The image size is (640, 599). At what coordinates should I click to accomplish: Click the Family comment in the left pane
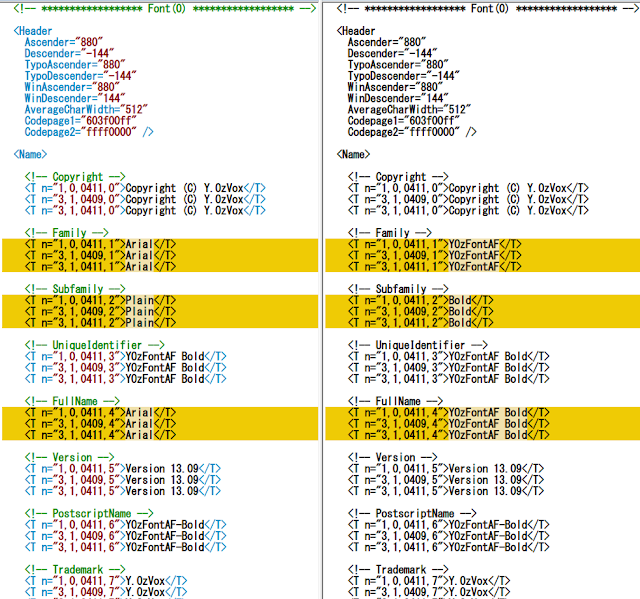tap(66, 233)
